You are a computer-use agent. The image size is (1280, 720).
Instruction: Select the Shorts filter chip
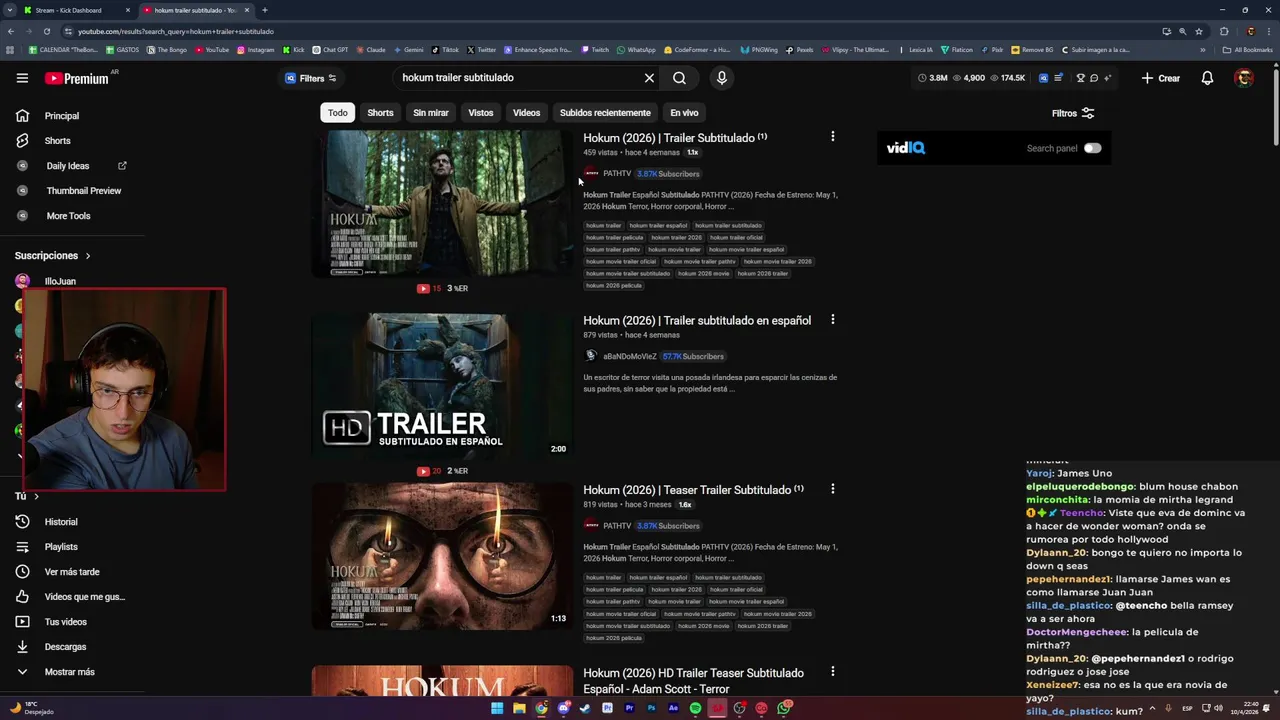(380, 113)
